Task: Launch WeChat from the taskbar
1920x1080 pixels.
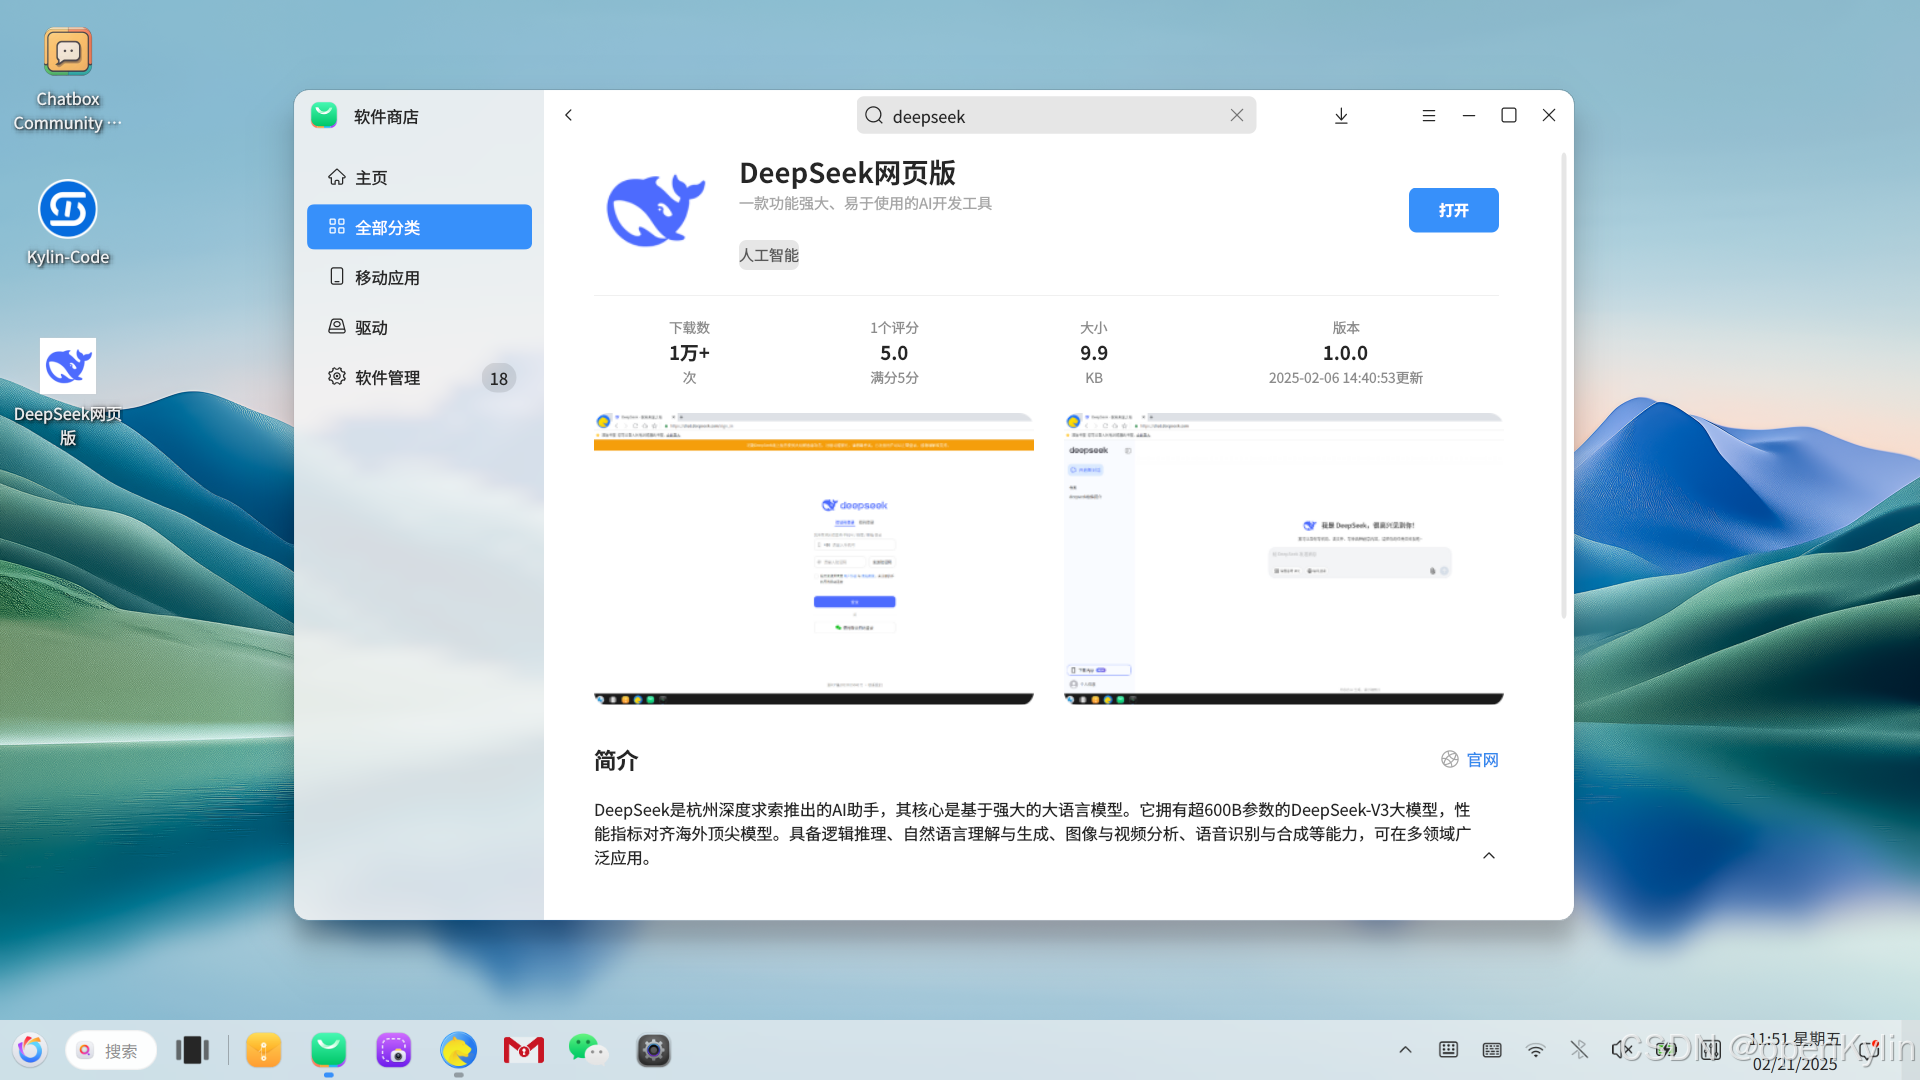Action: coord(587,1049)
